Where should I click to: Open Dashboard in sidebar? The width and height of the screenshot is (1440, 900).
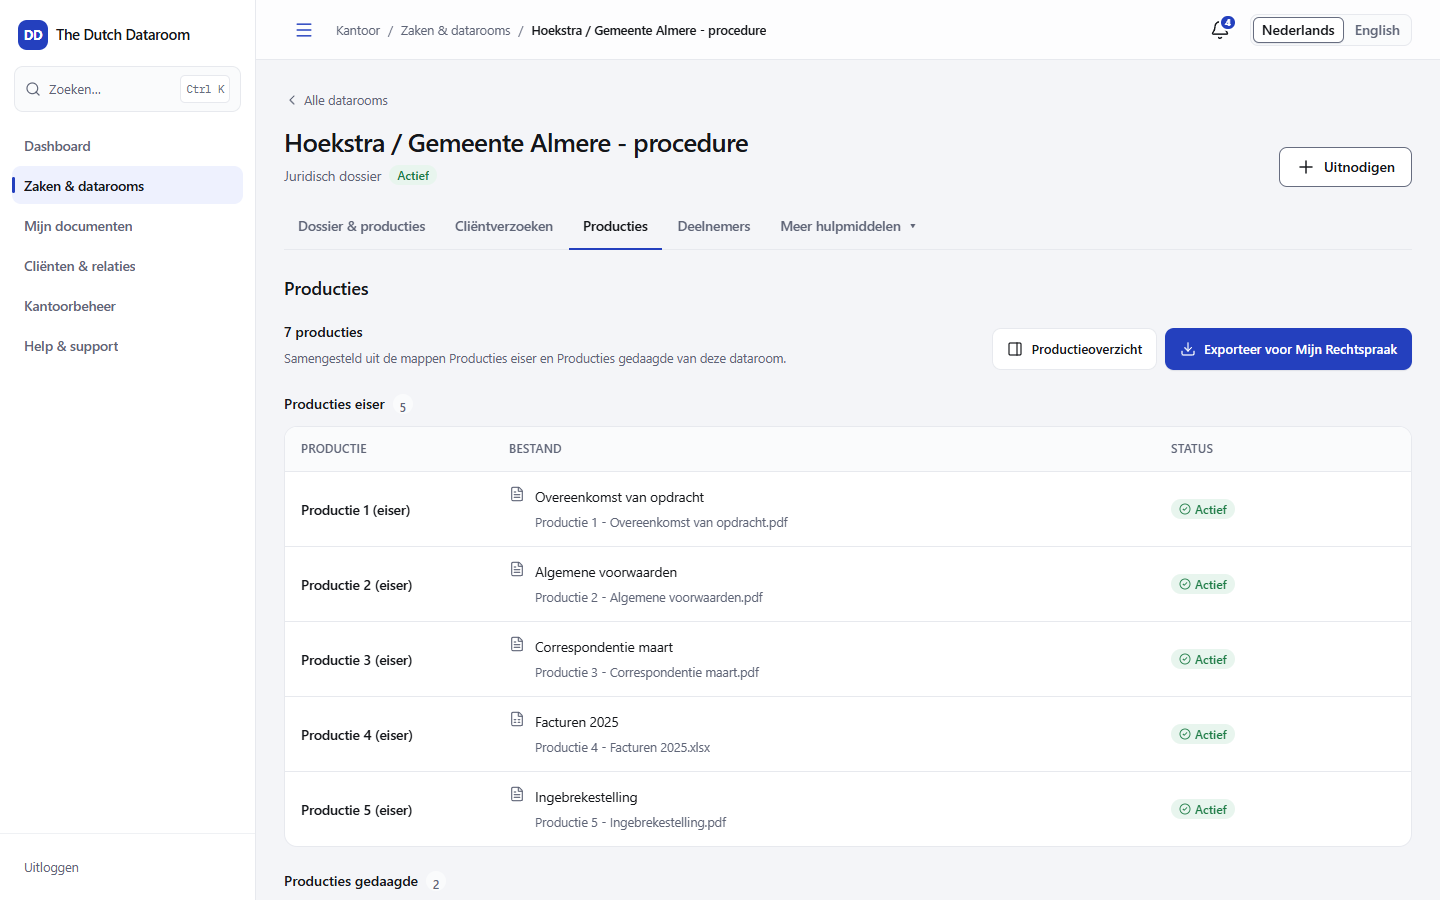[128, 146]
